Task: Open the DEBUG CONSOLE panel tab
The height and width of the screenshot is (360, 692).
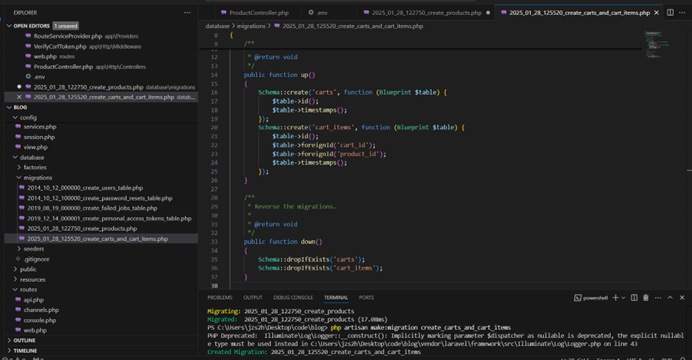Action: point(293,298)
